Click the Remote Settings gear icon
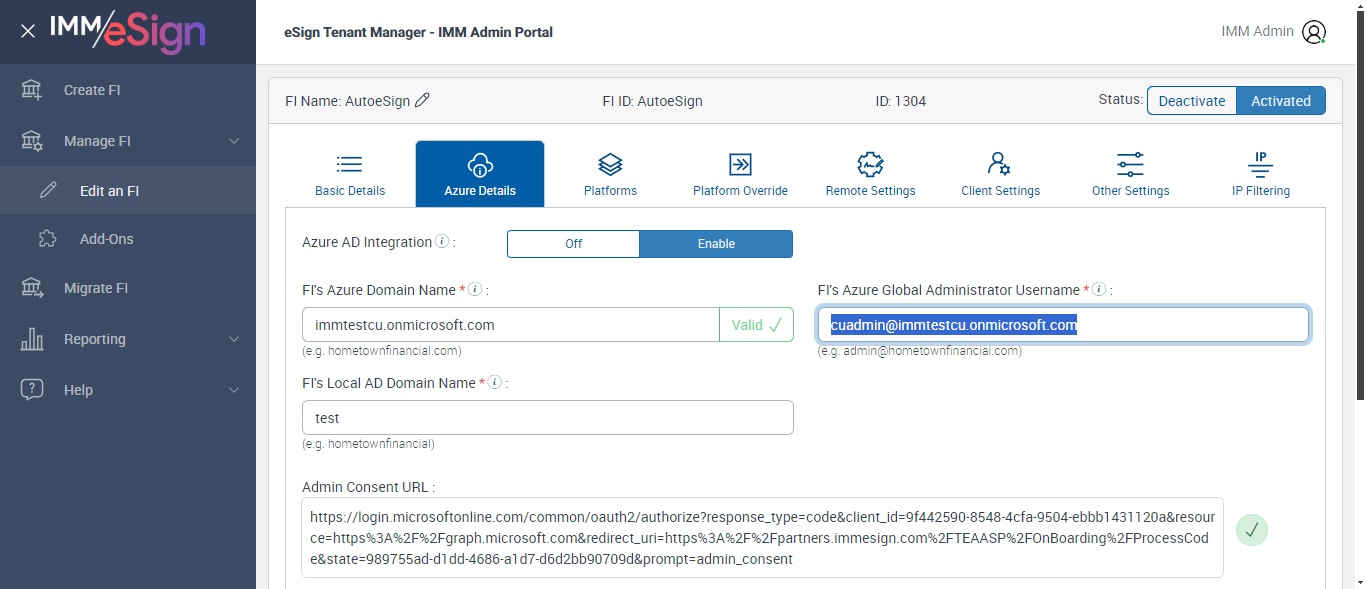 pos(870,164)
